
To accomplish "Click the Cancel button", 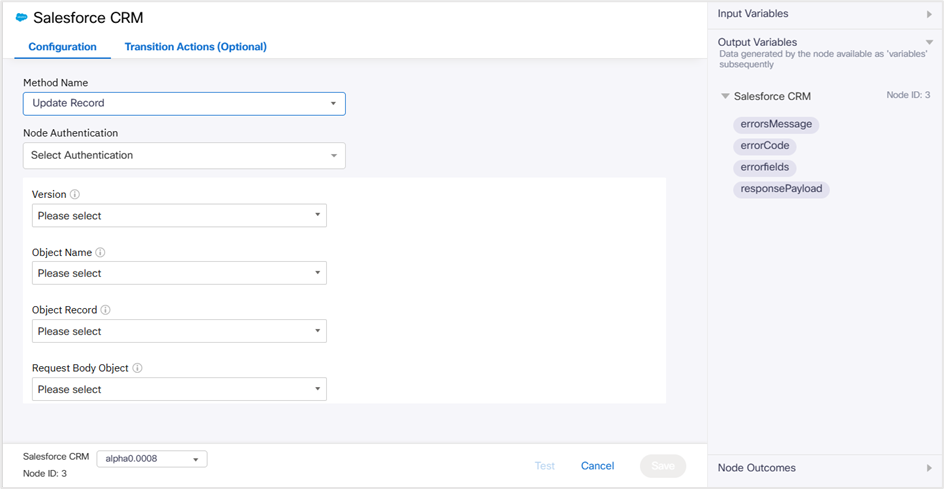I will point(597,466).
